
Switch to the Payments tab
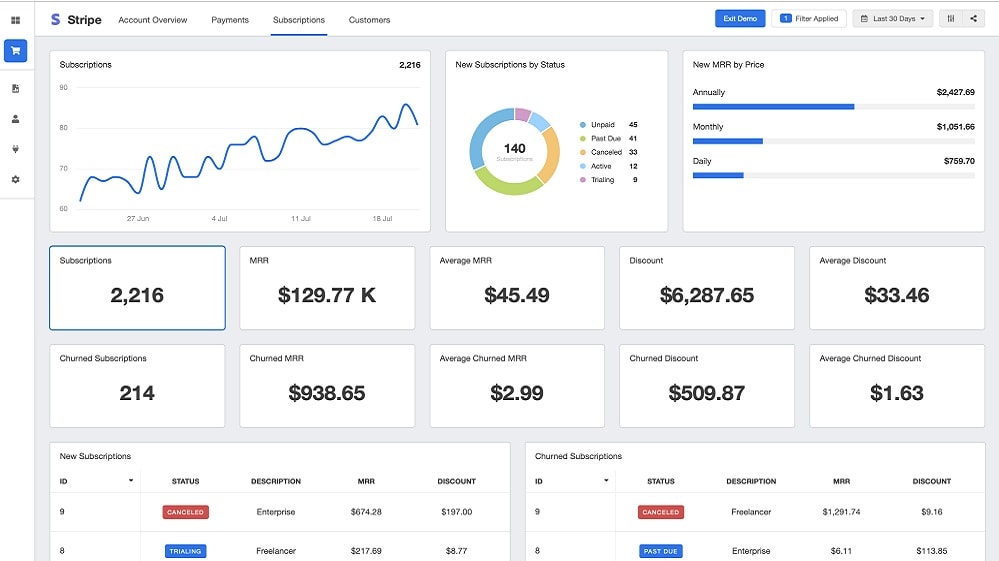(230, 20)
